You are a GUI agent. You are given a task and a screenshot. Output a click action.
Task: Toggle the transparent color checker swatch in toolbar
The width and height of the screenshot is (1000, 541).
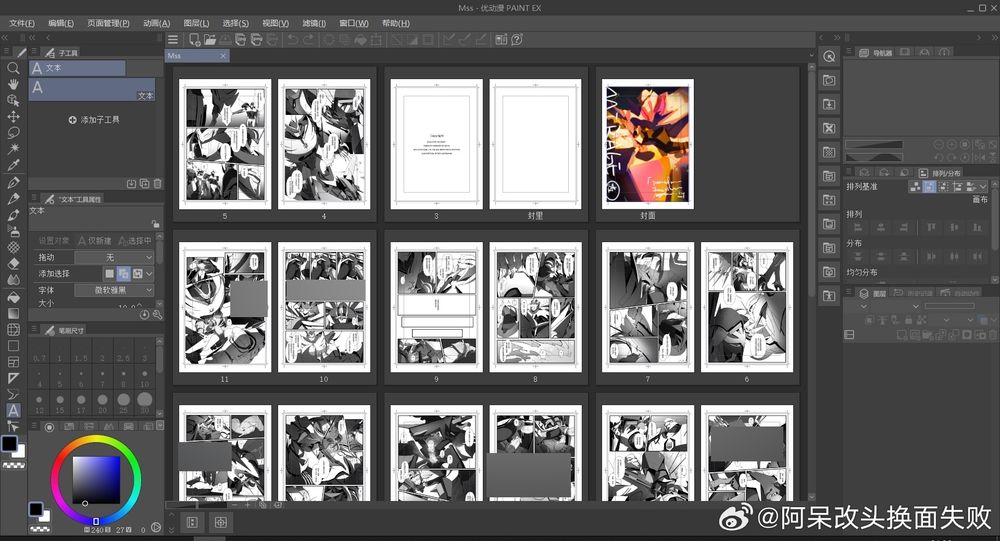[14, 466]
